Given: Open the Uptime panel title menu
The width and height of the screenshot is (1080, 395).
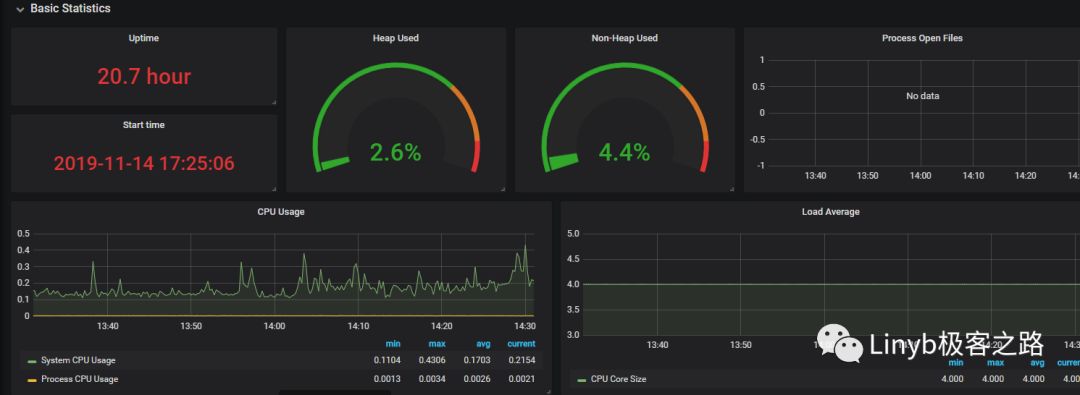Looking at the screenshot, I should 143,39.
